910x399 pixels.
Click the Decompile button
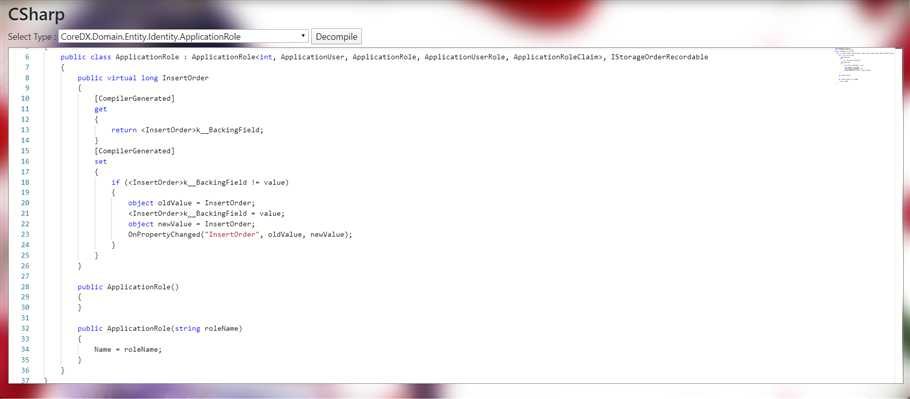(337, 37)
